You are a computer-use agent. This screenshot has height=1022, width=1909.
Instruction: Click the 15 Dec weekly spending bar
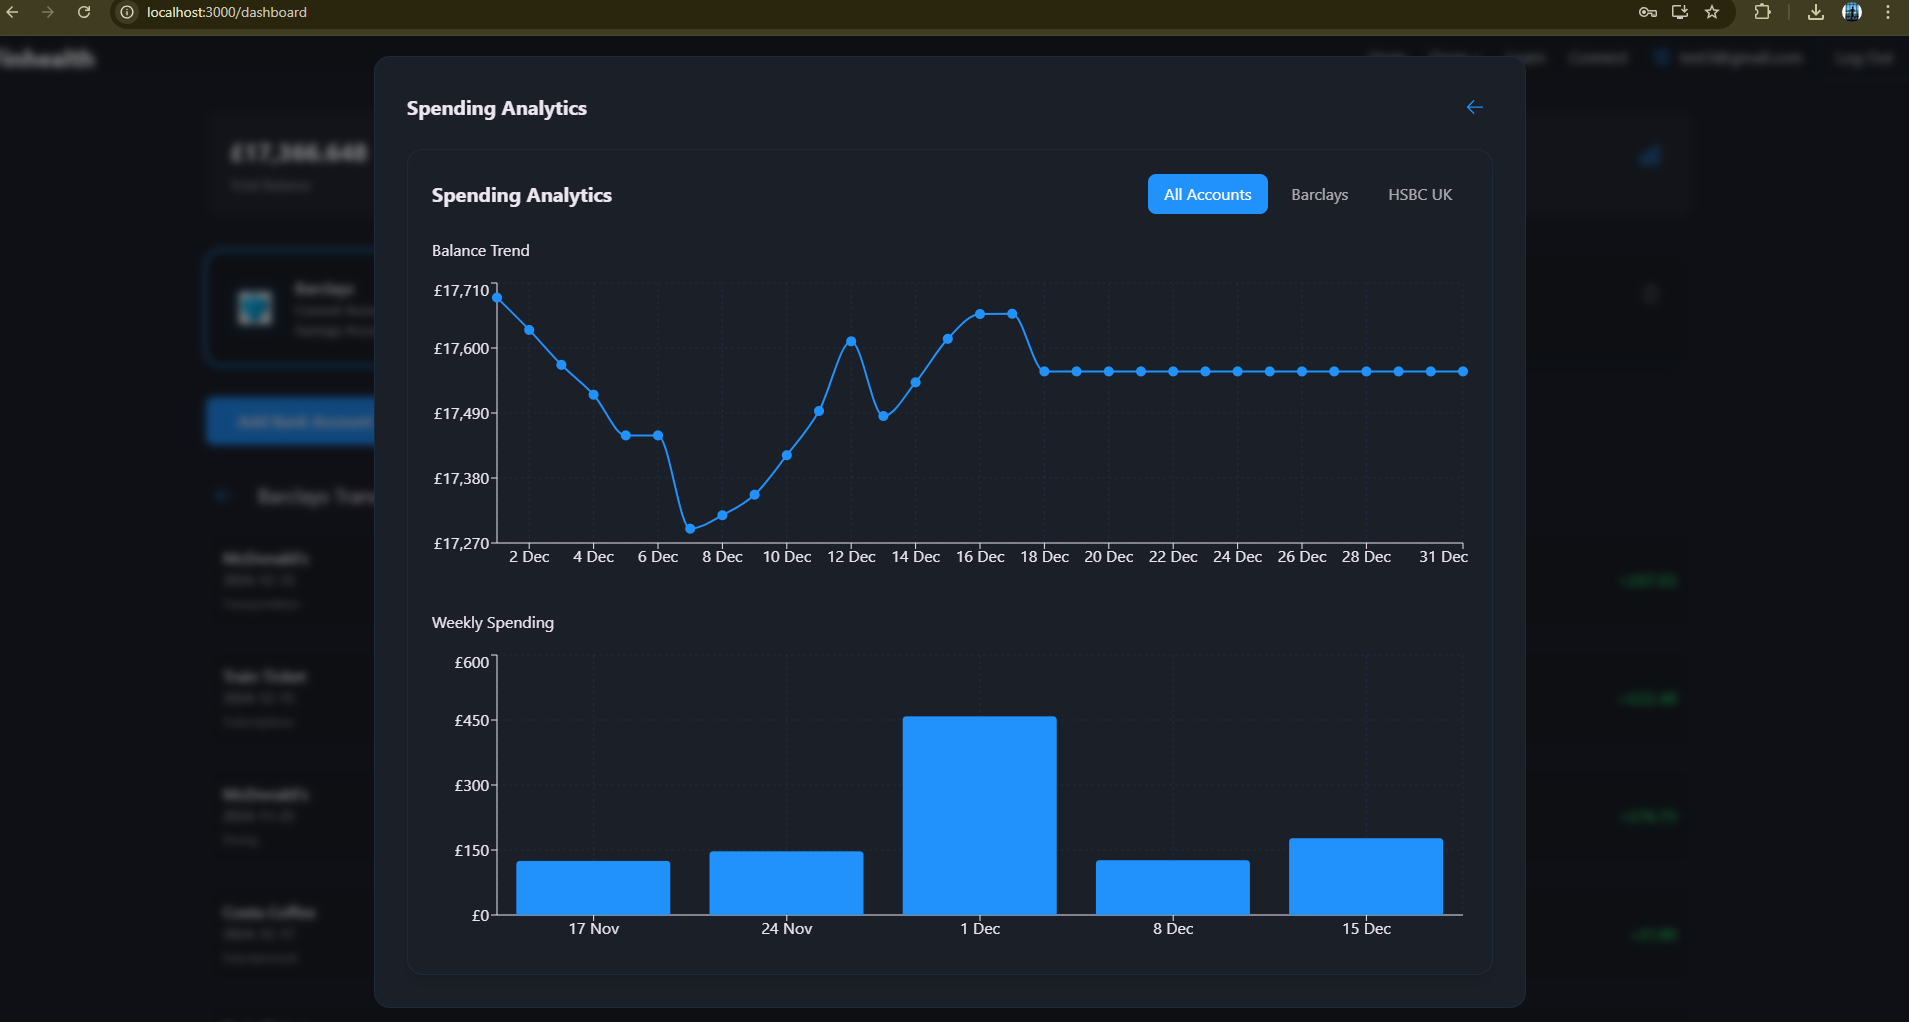tap(1366, 876)
